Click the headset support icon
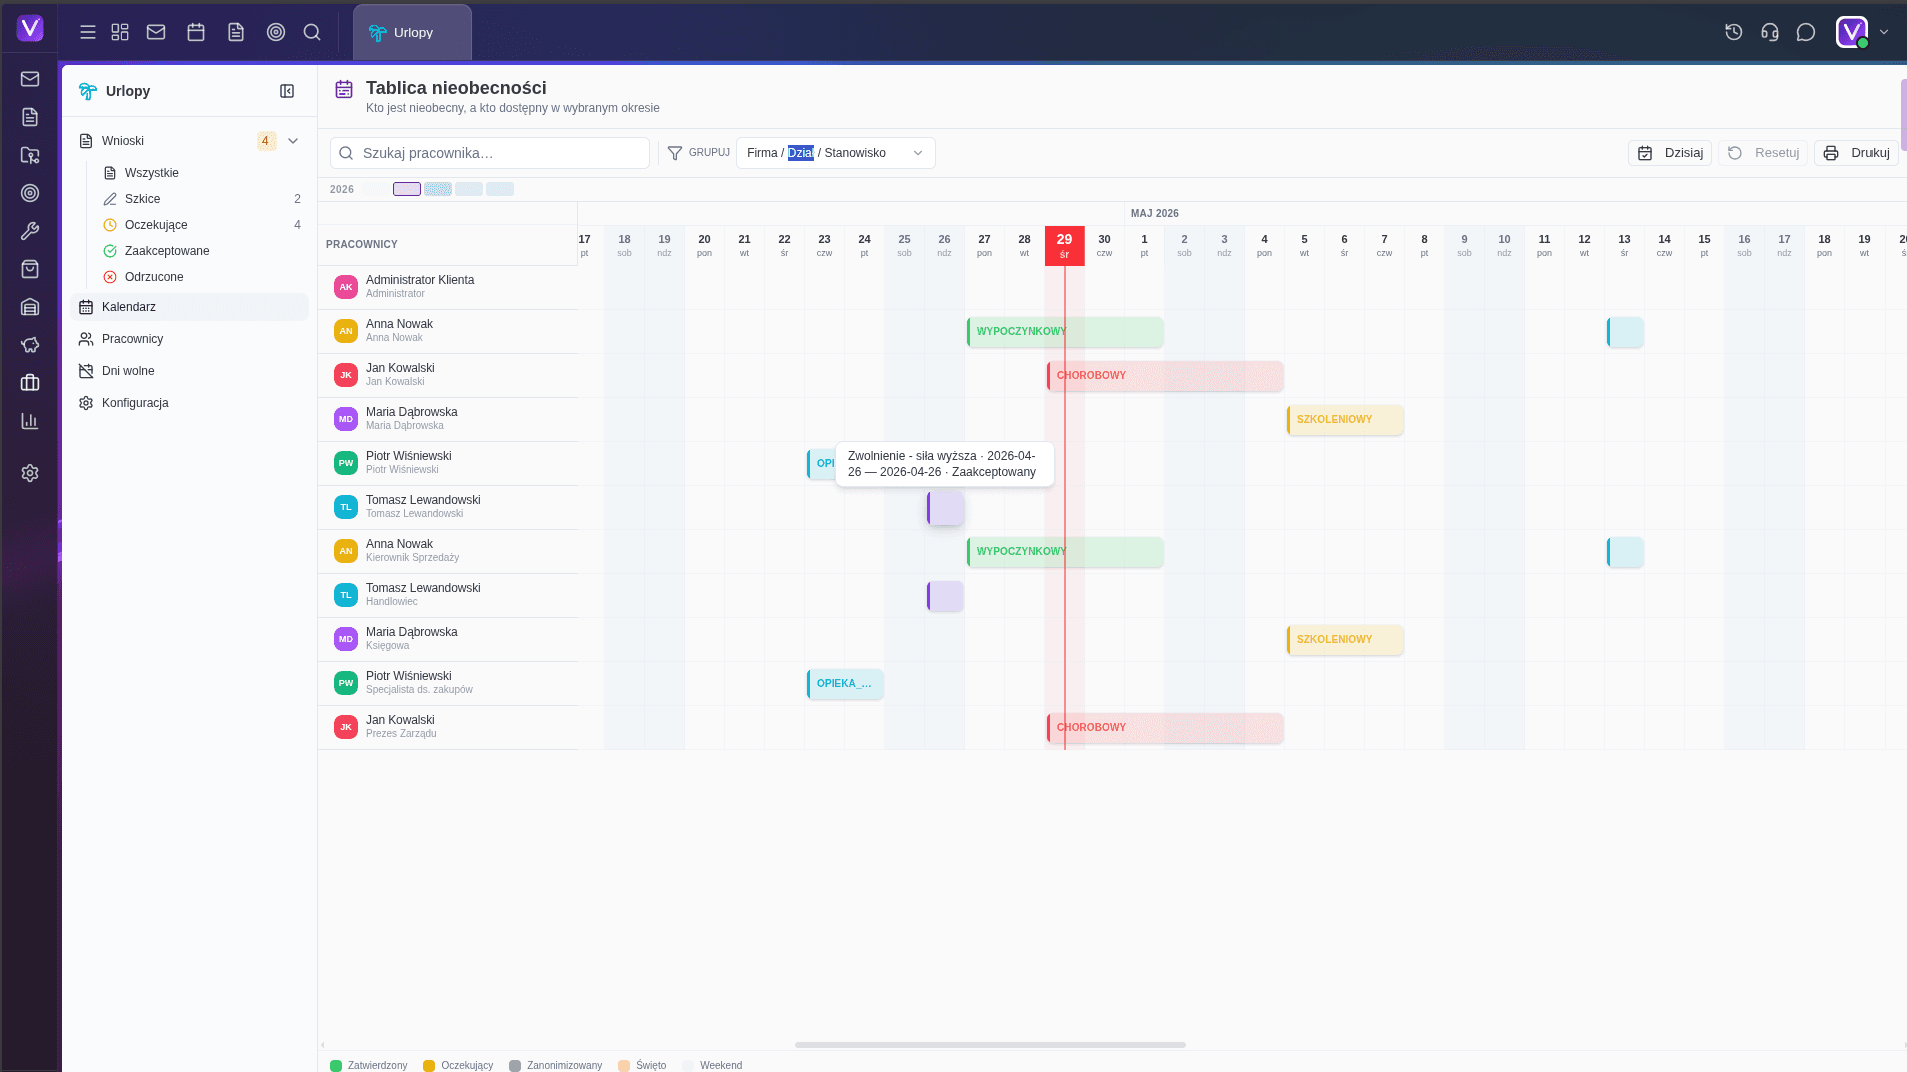The height and width of the screenshot is (1072, 1907). (x=1769, y=32)
